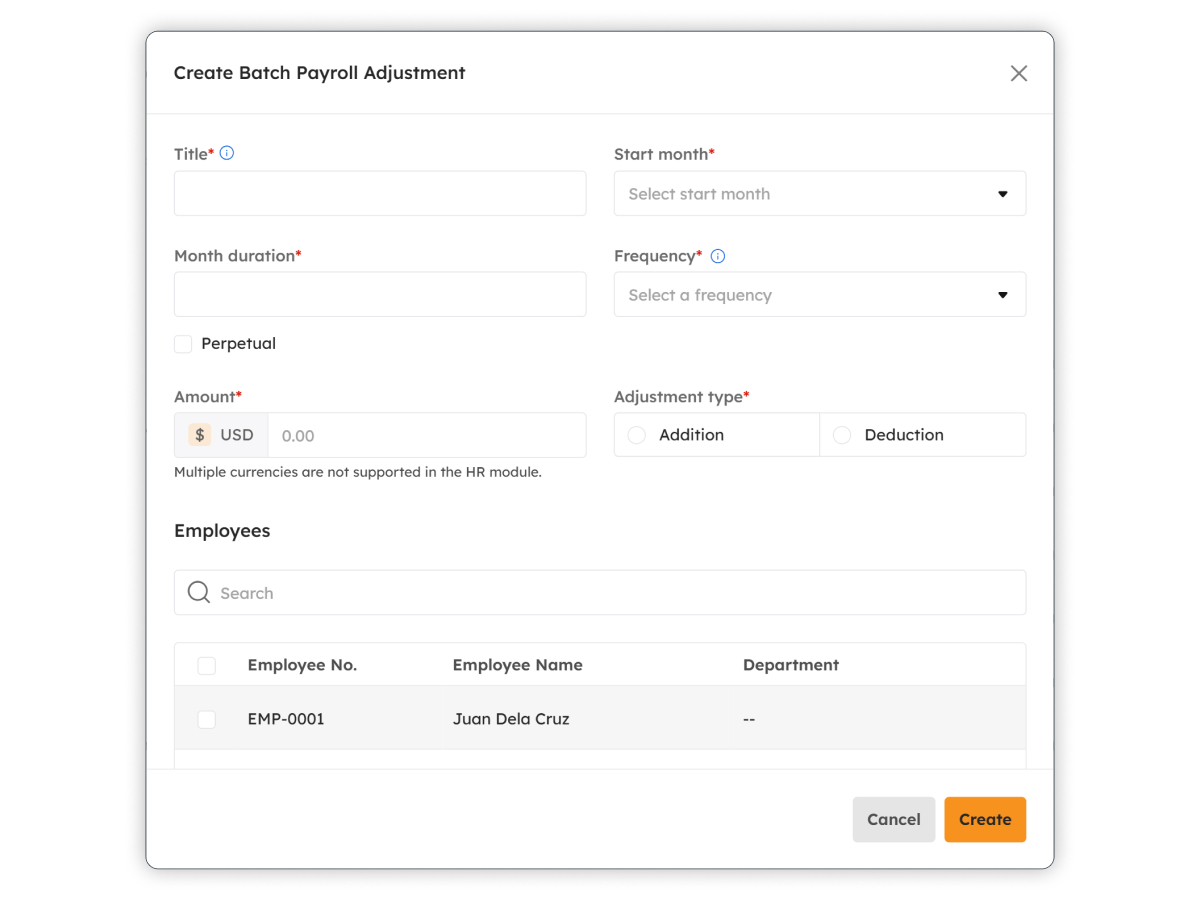The image size is (1200, 900).
Task: Close the Create Batch Payroll Adjustment dialog
Action: [1018, 73]
